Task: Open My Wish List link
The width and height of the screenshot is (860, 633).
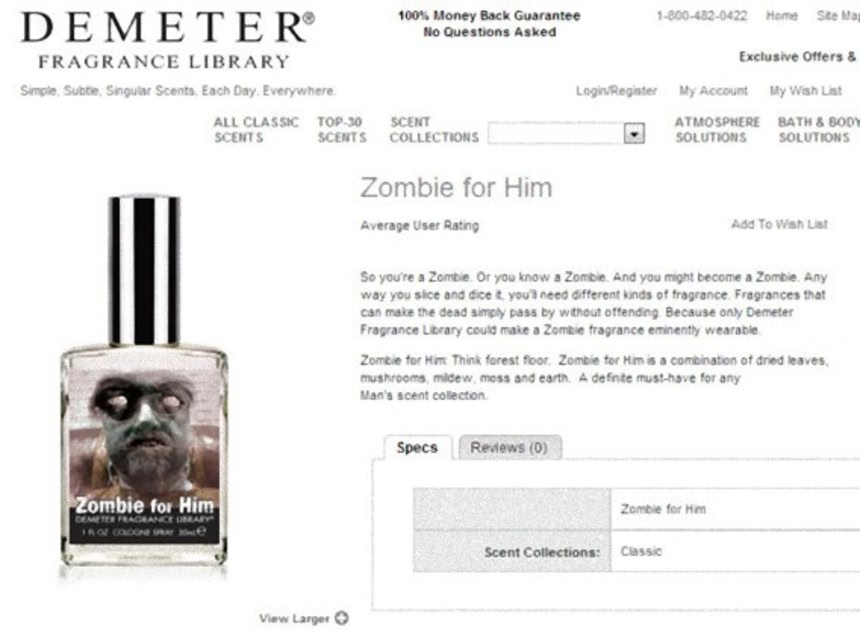Action: coord(805,91)
